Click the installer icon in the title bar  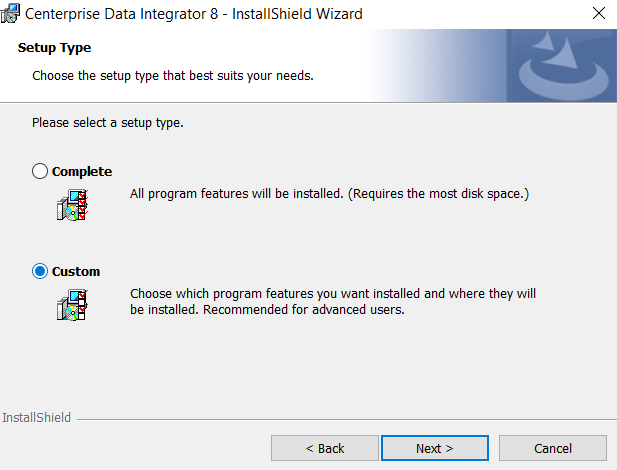click(x=11, y=14)
